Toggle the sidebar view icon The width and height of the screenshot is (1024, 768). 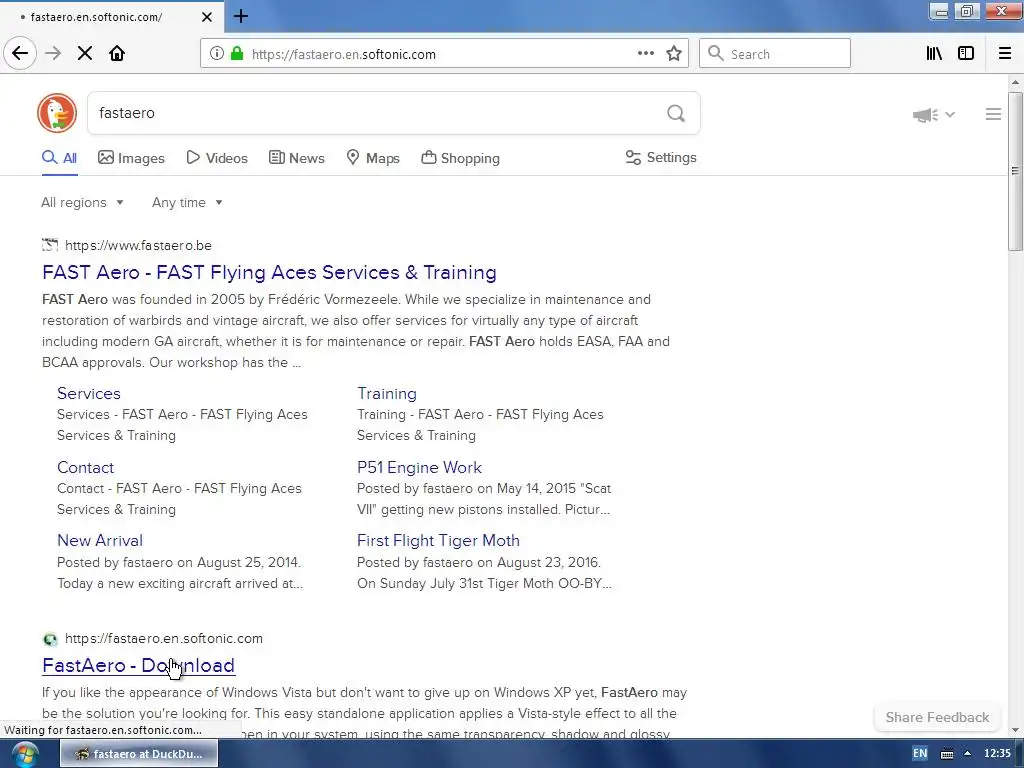pyautogui.click(x=966, y=54)
